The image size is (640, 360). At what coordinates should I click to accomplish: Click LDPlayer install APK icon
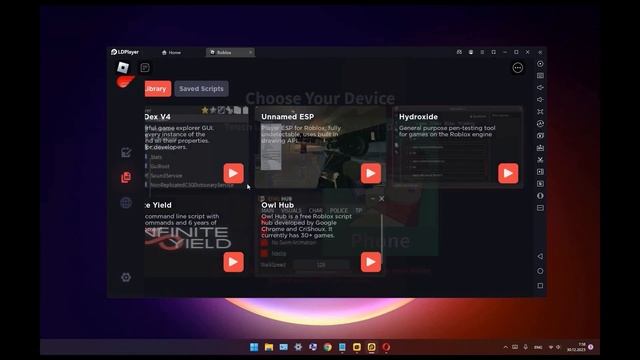[540, 148]
